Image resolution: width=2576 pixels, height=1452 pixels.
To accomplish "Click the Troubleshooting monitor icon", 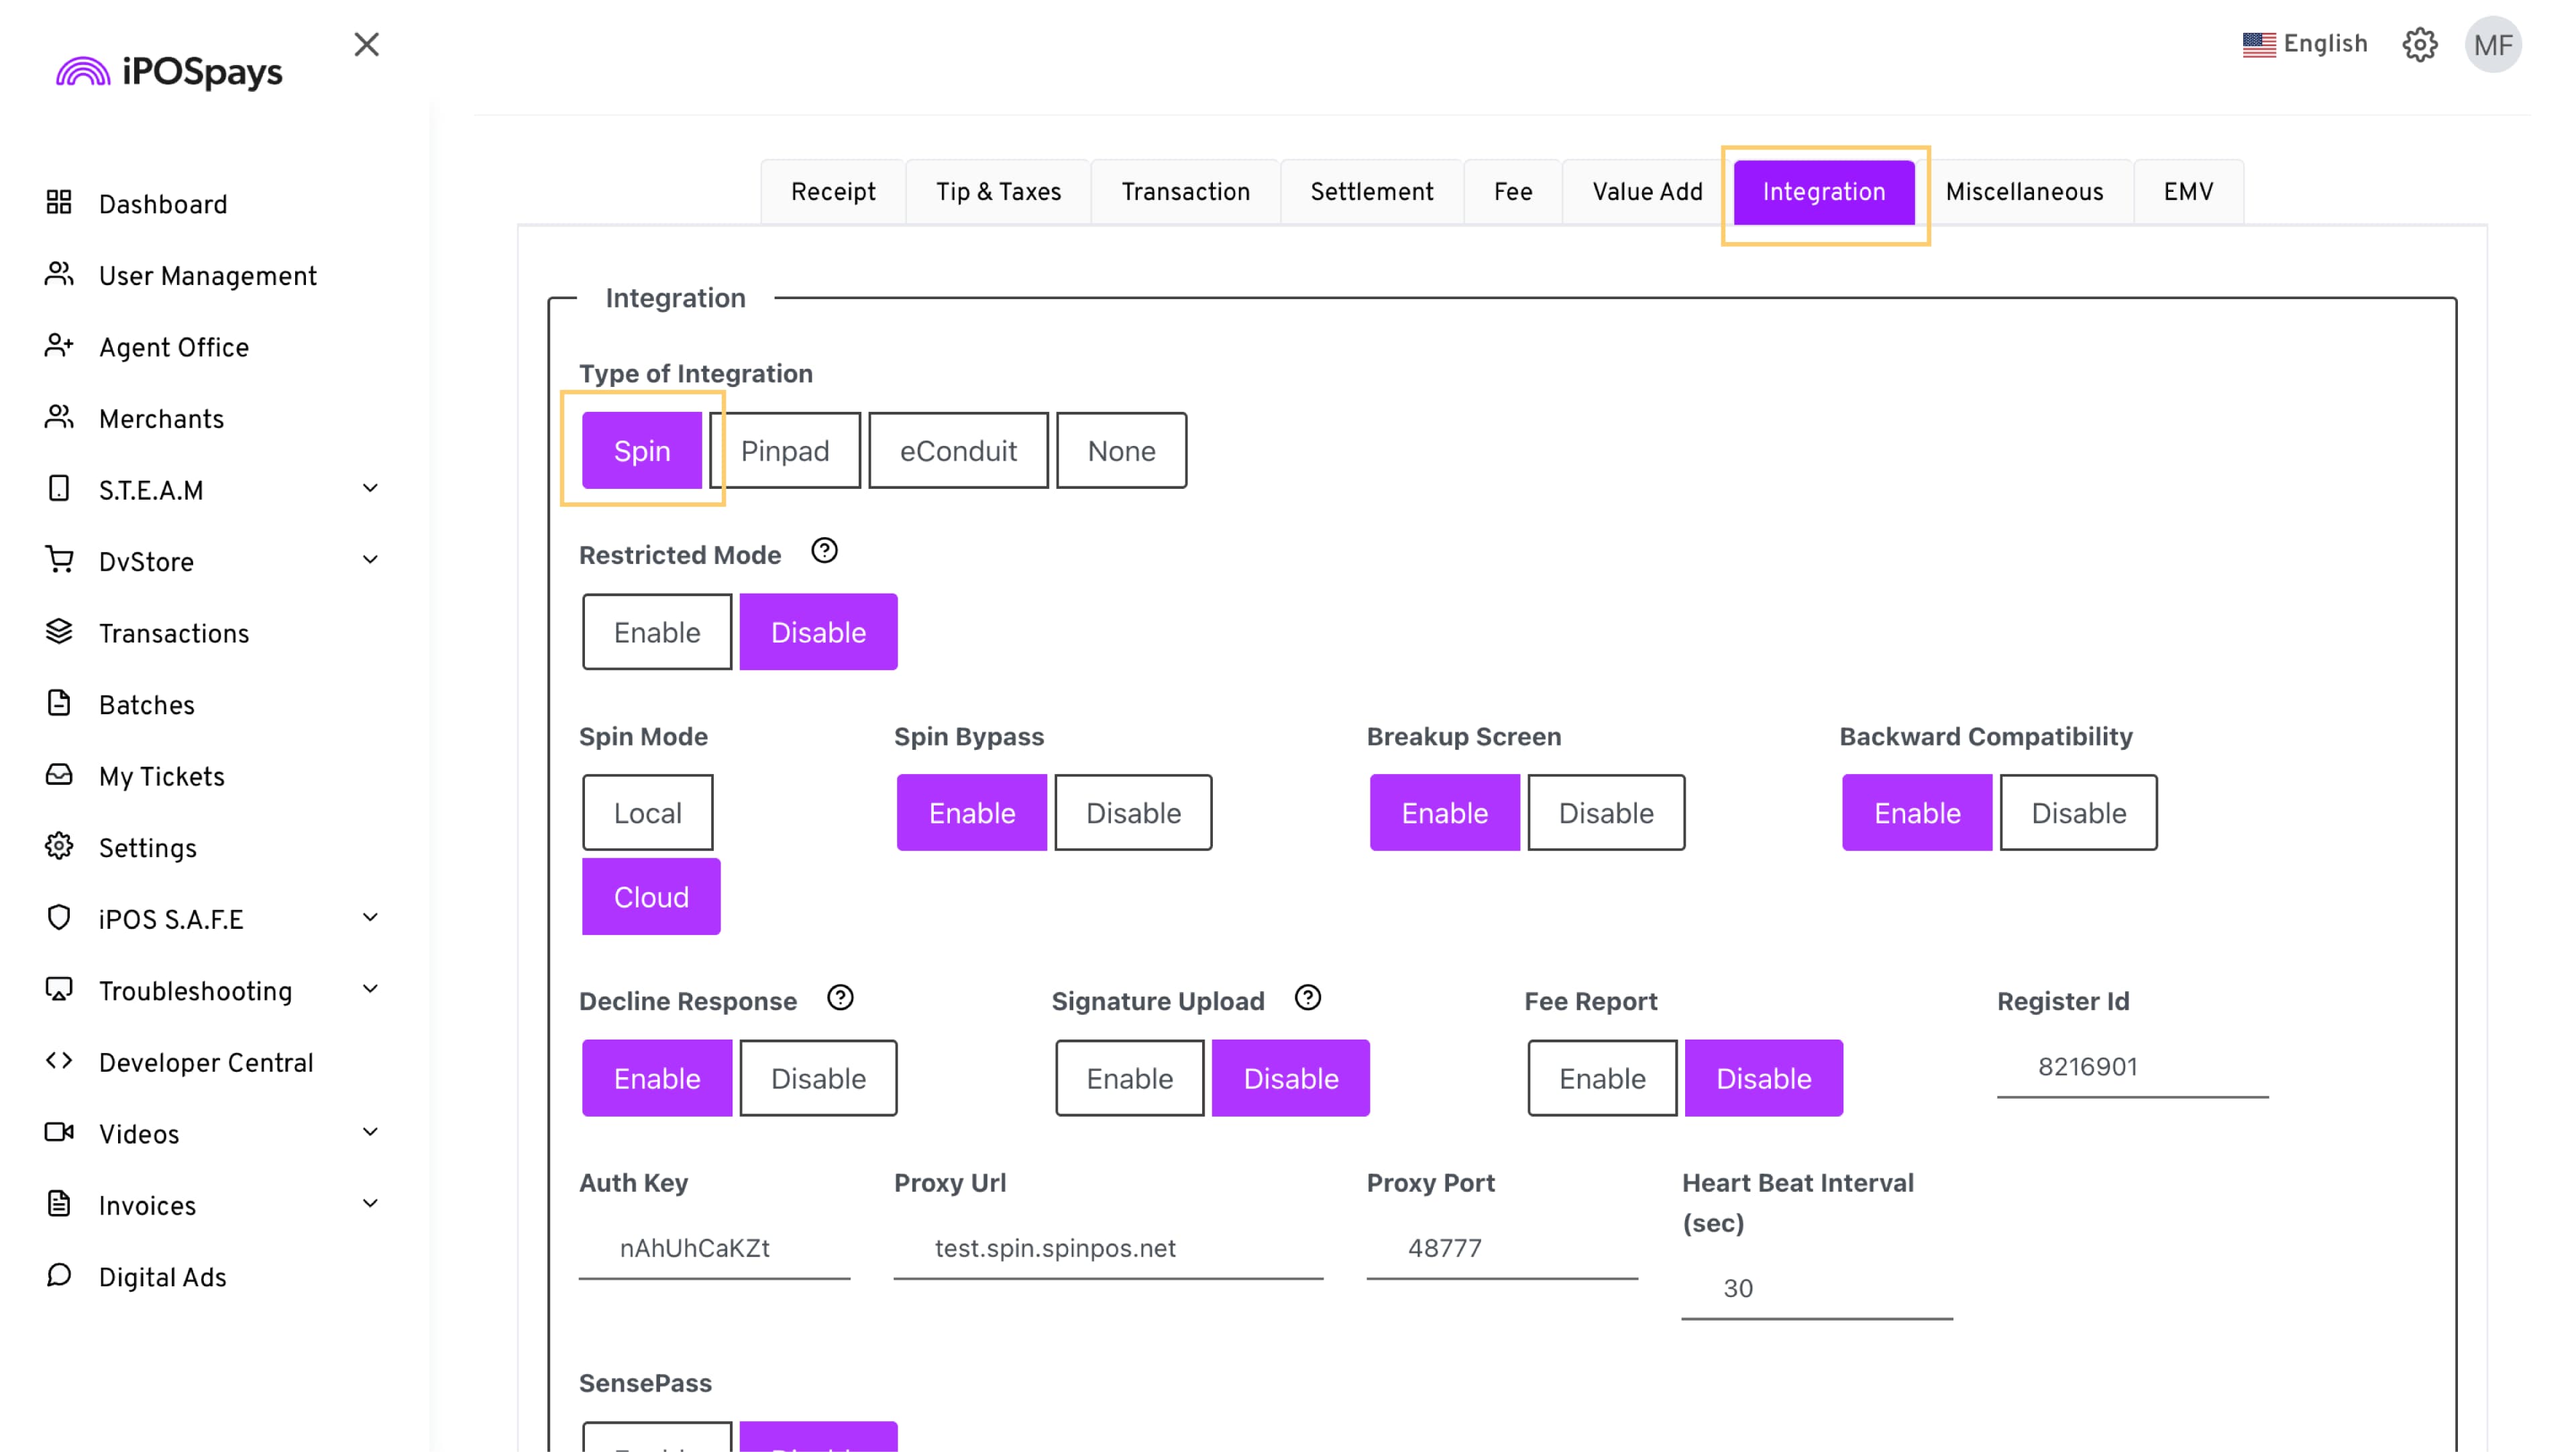I will (x=59, y=989).
